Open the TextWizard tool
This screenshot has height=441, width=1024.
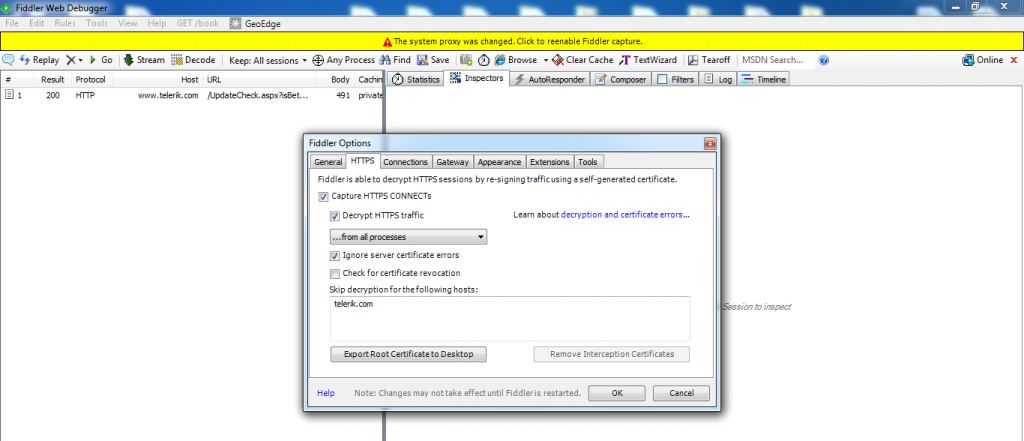648,60
